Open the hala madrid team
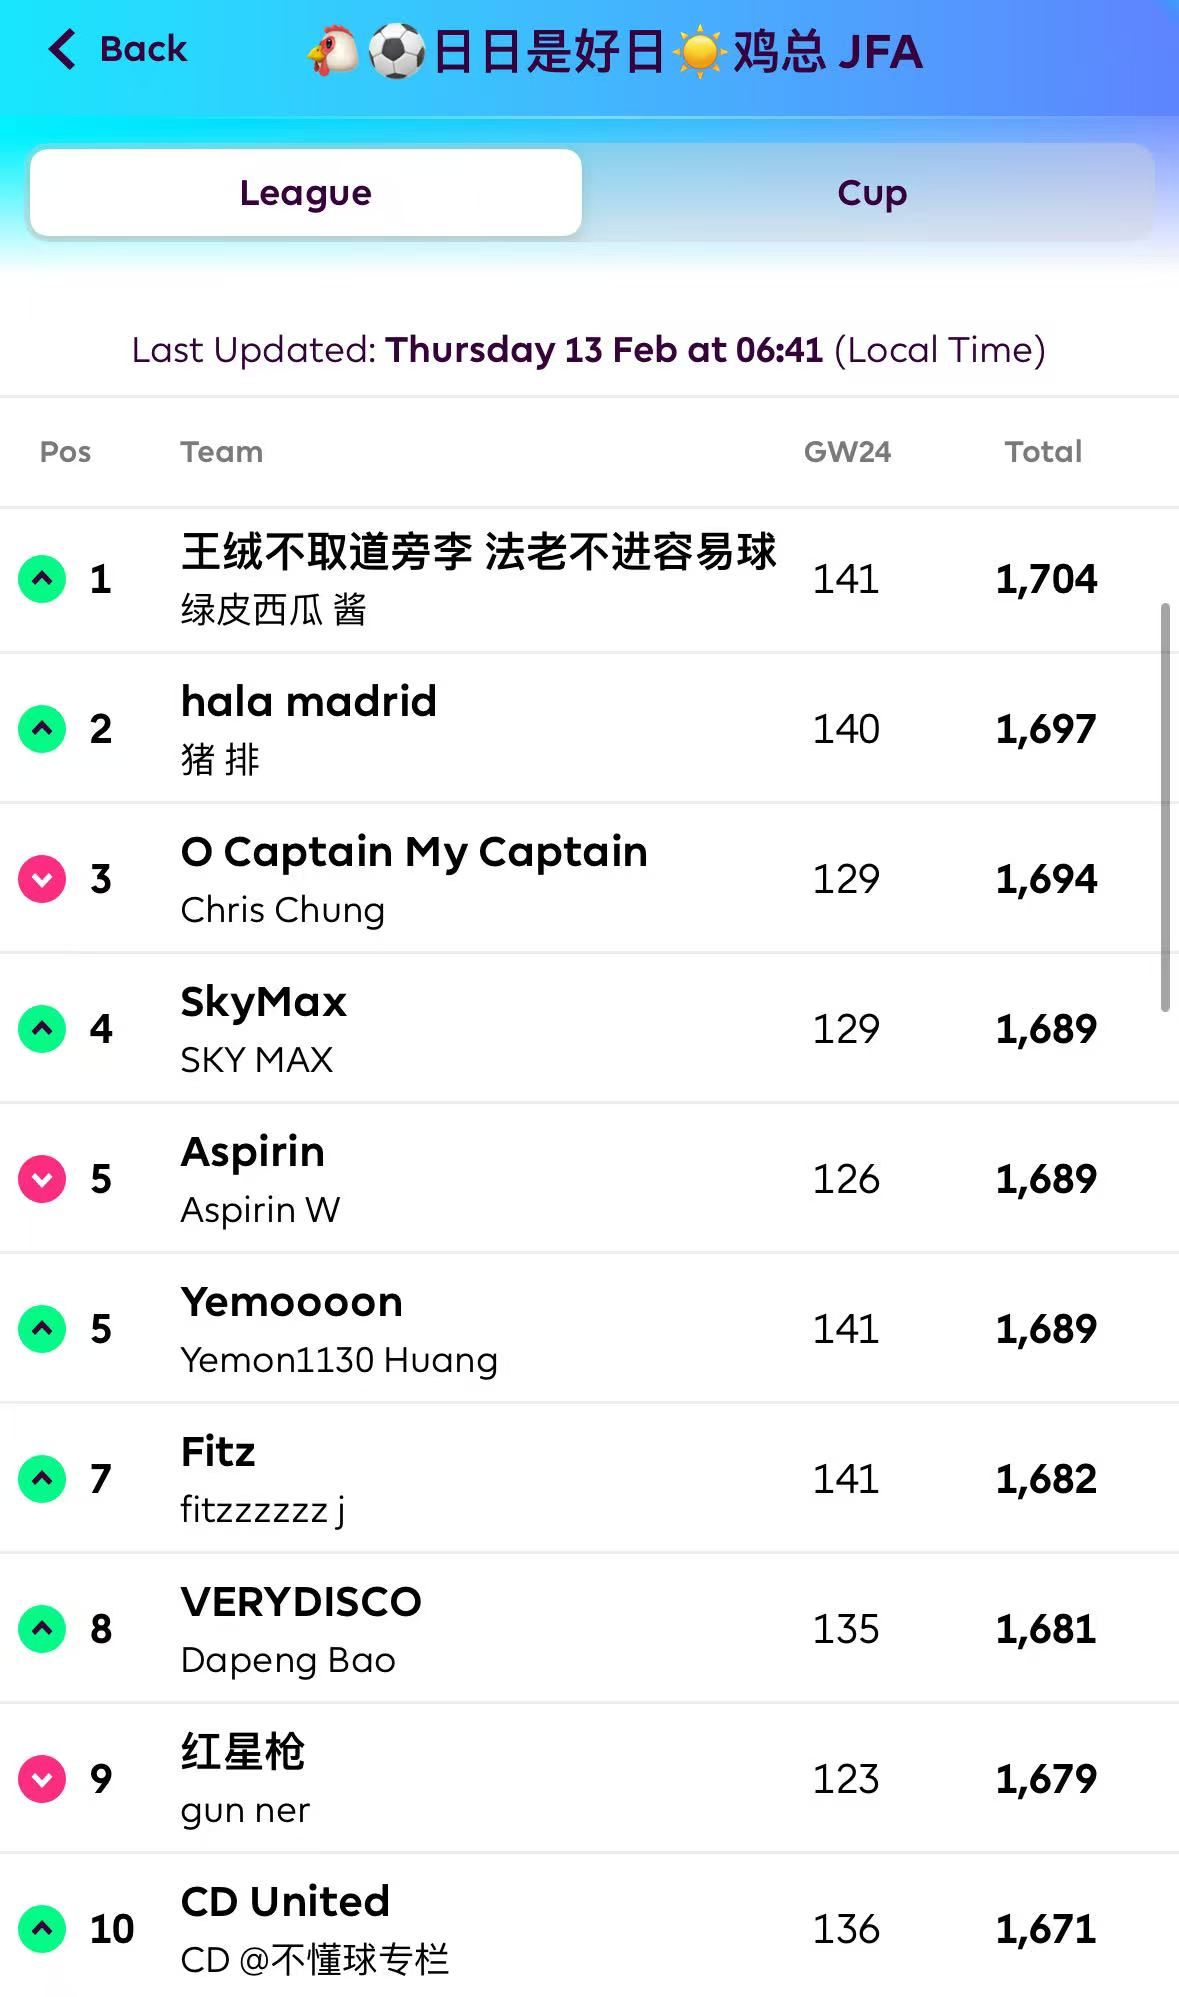This screenshot has width=1179, height=1997. click(x=309, y=702)
